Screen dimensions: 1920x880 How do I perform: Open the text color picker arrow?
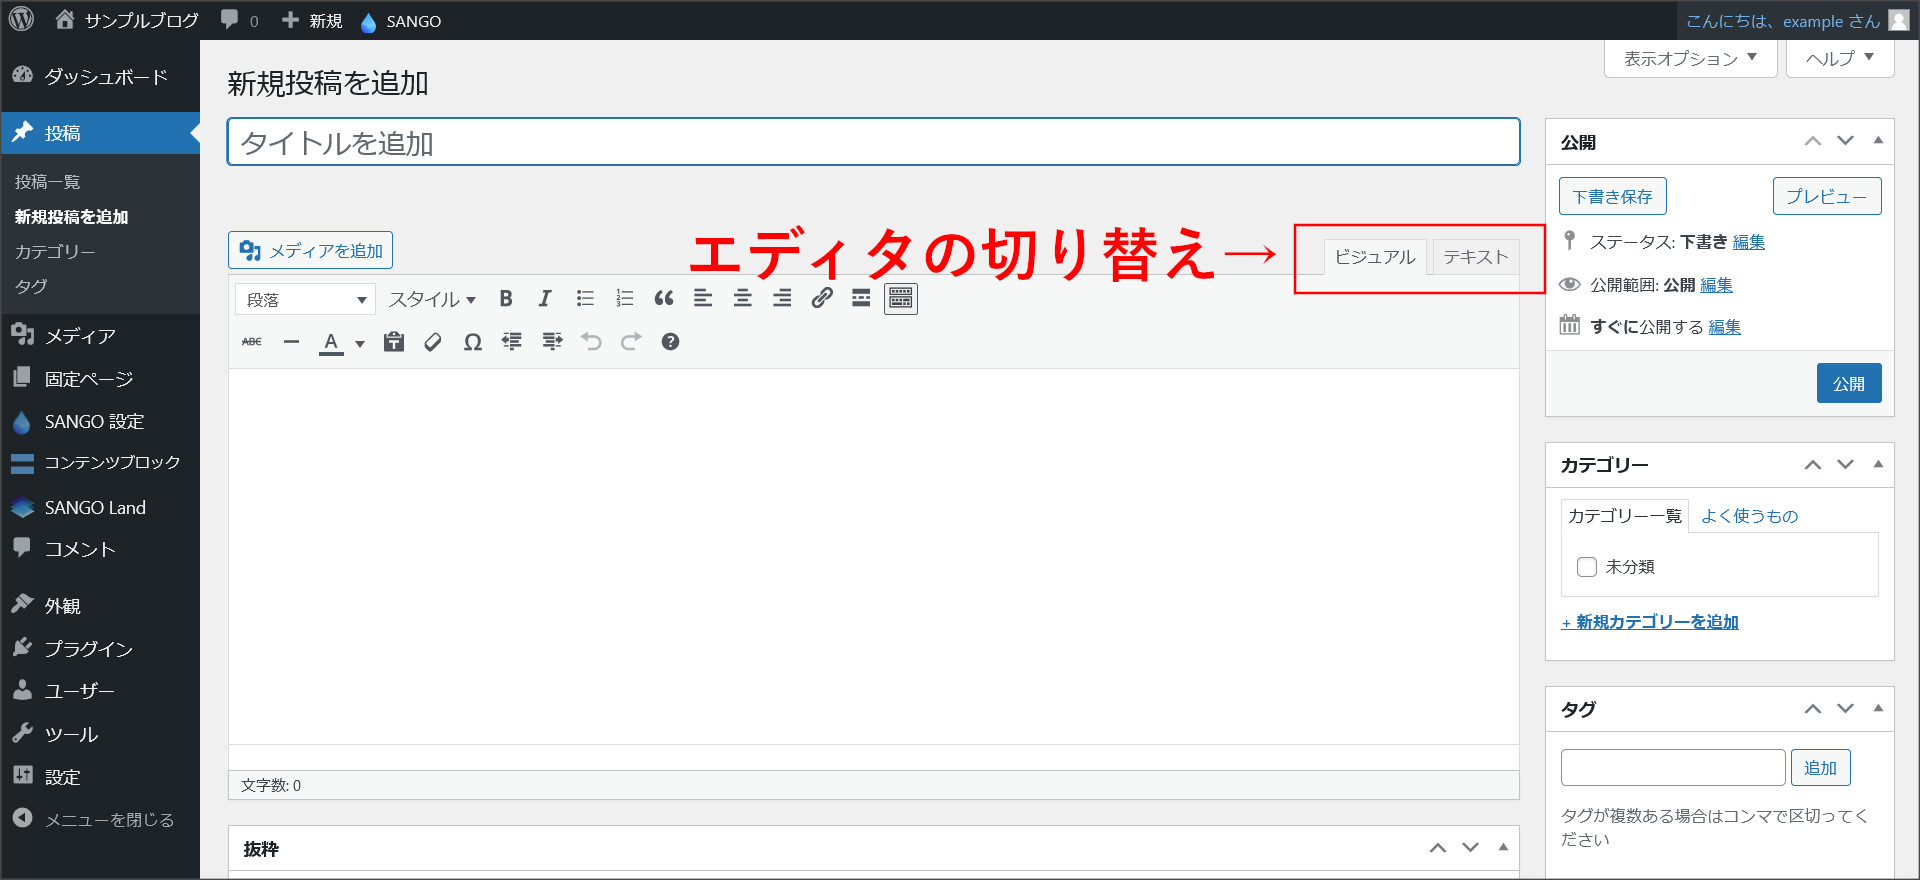pos(360,343)
